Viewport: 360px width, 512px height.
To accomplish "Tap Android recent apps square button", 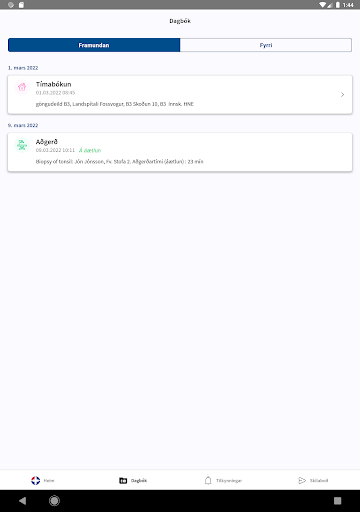I will click(337, 501).
